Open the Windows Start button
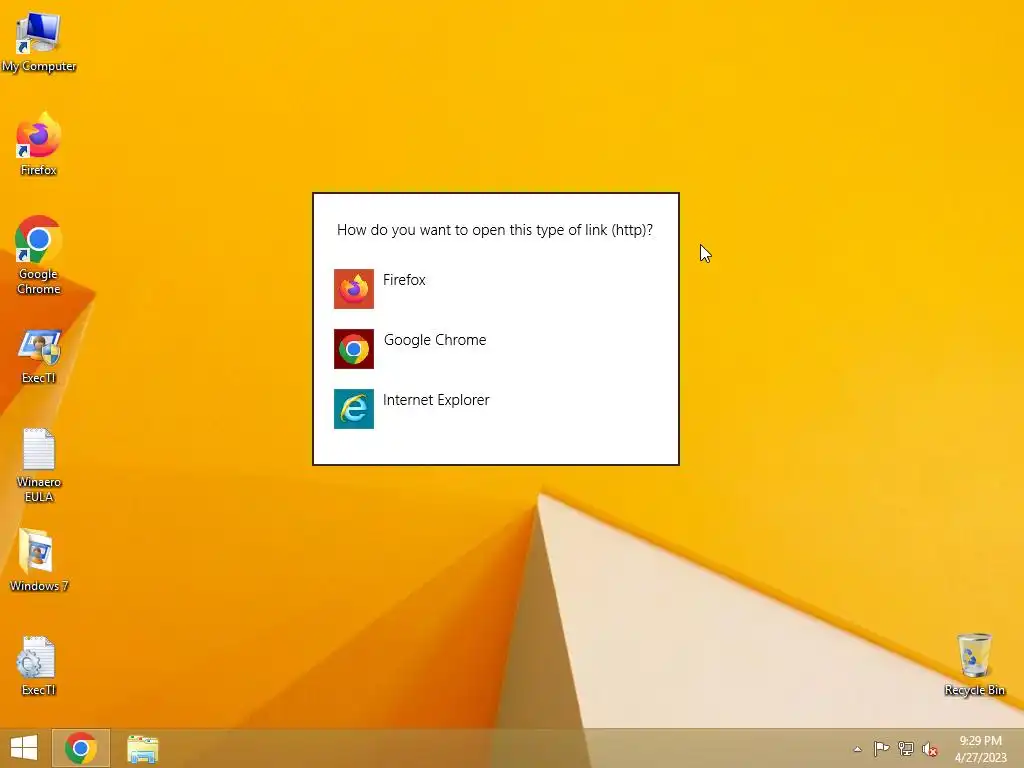 (24, 748)
